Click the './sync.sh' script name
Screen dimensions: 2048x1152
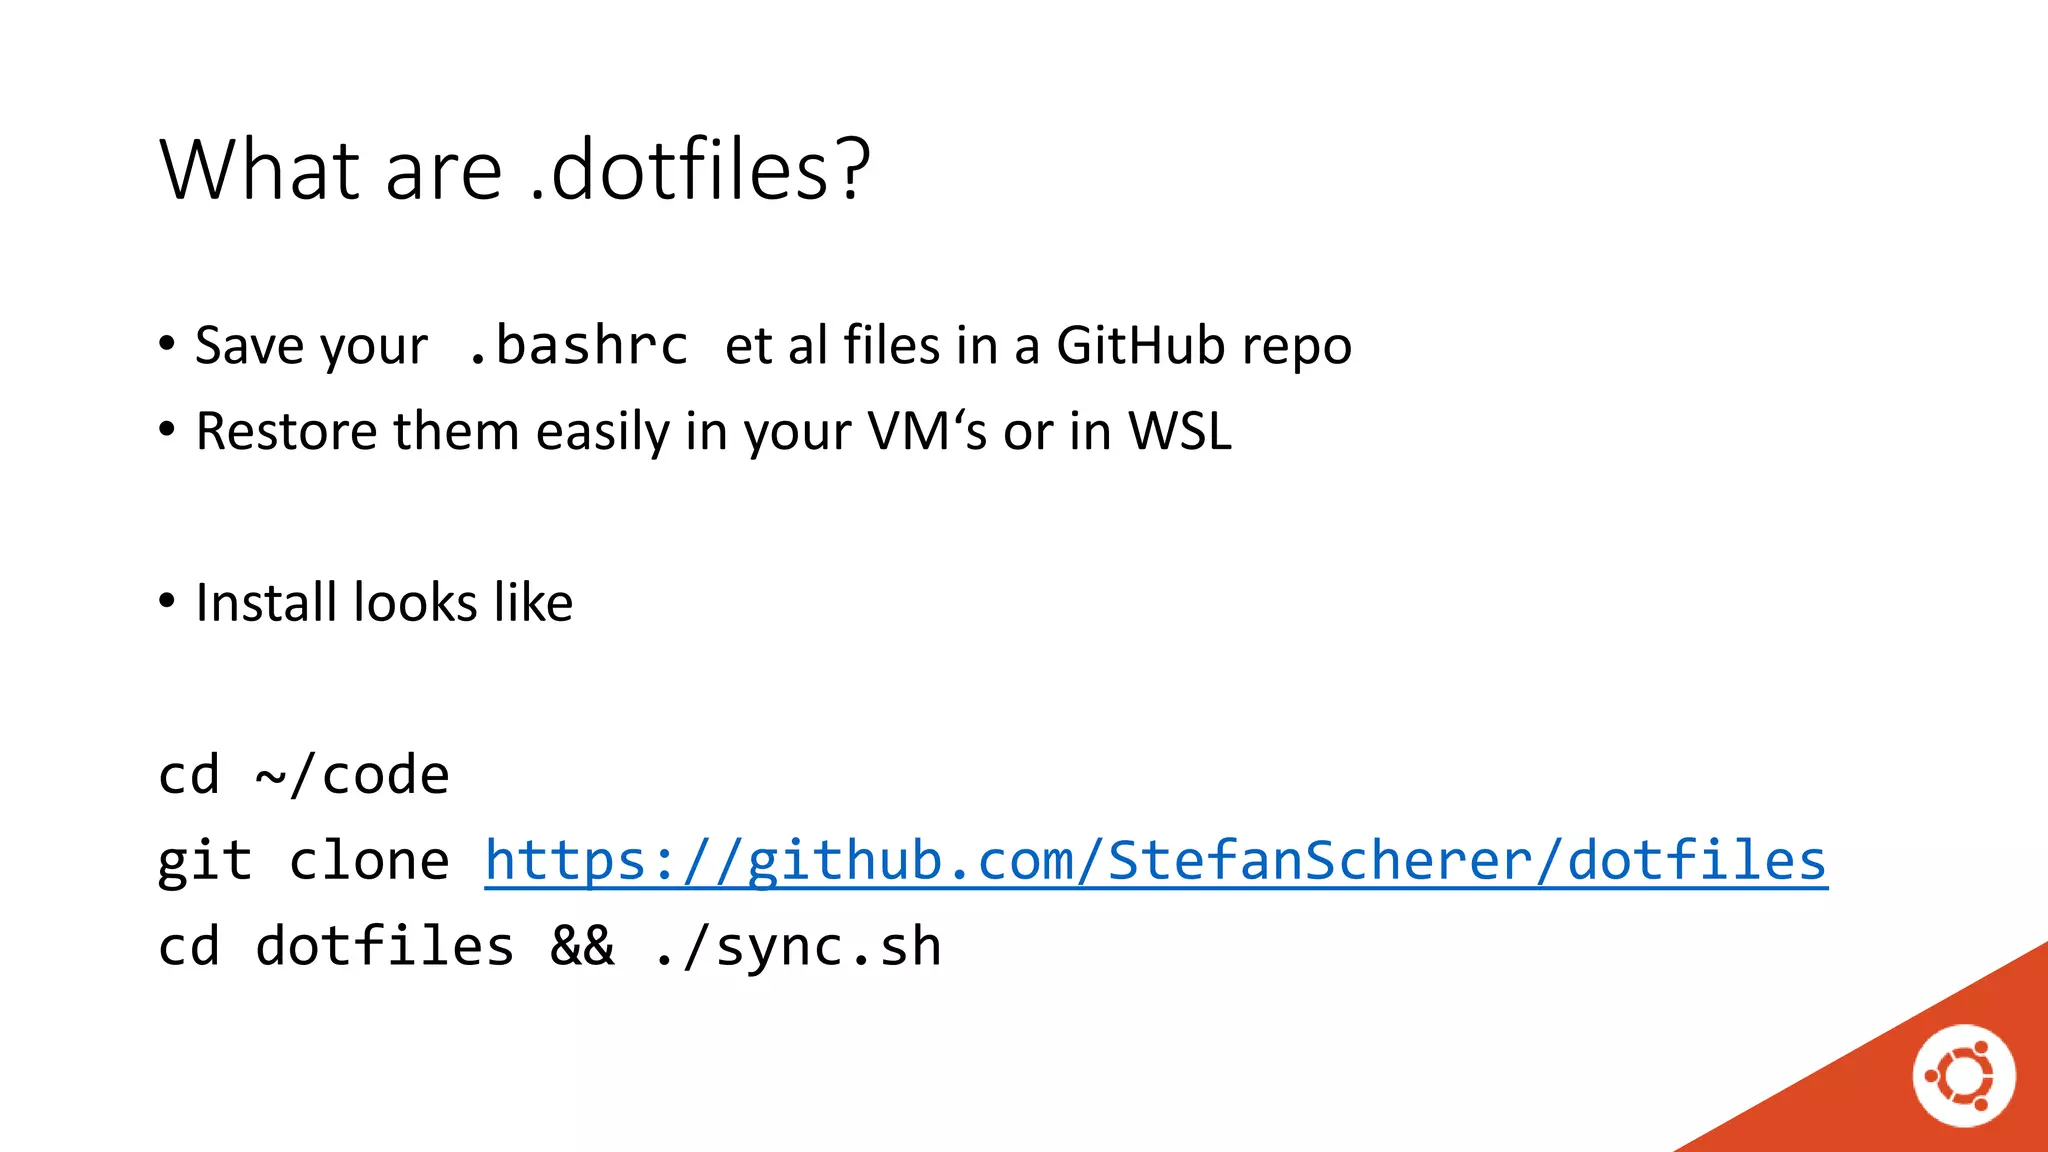pos(797,946)
